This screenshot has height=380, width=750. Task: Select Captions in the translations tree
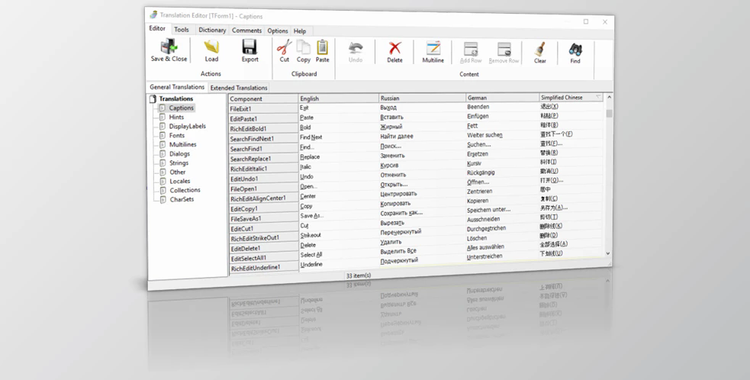click(x=181, y=108)
